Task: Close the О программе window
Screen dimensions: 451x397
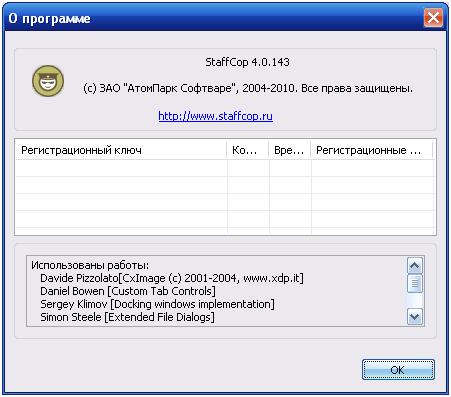Action: 433,17
